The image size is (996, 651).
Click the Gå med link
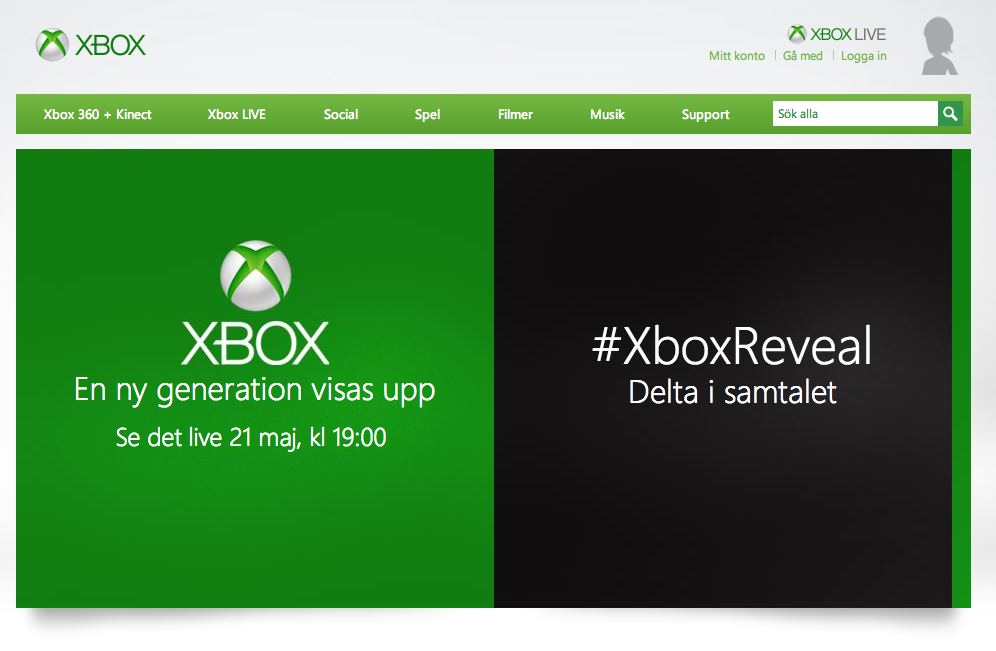pos(803,56)
